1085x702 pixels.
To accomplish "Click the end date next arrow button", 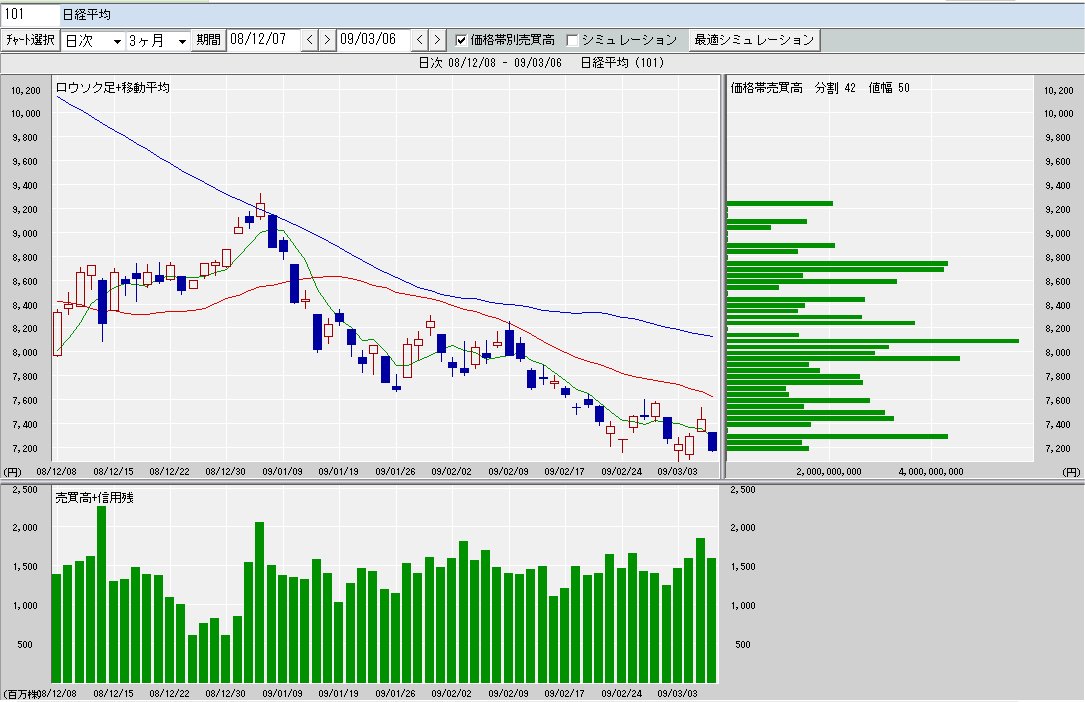I will click(436, 40).
